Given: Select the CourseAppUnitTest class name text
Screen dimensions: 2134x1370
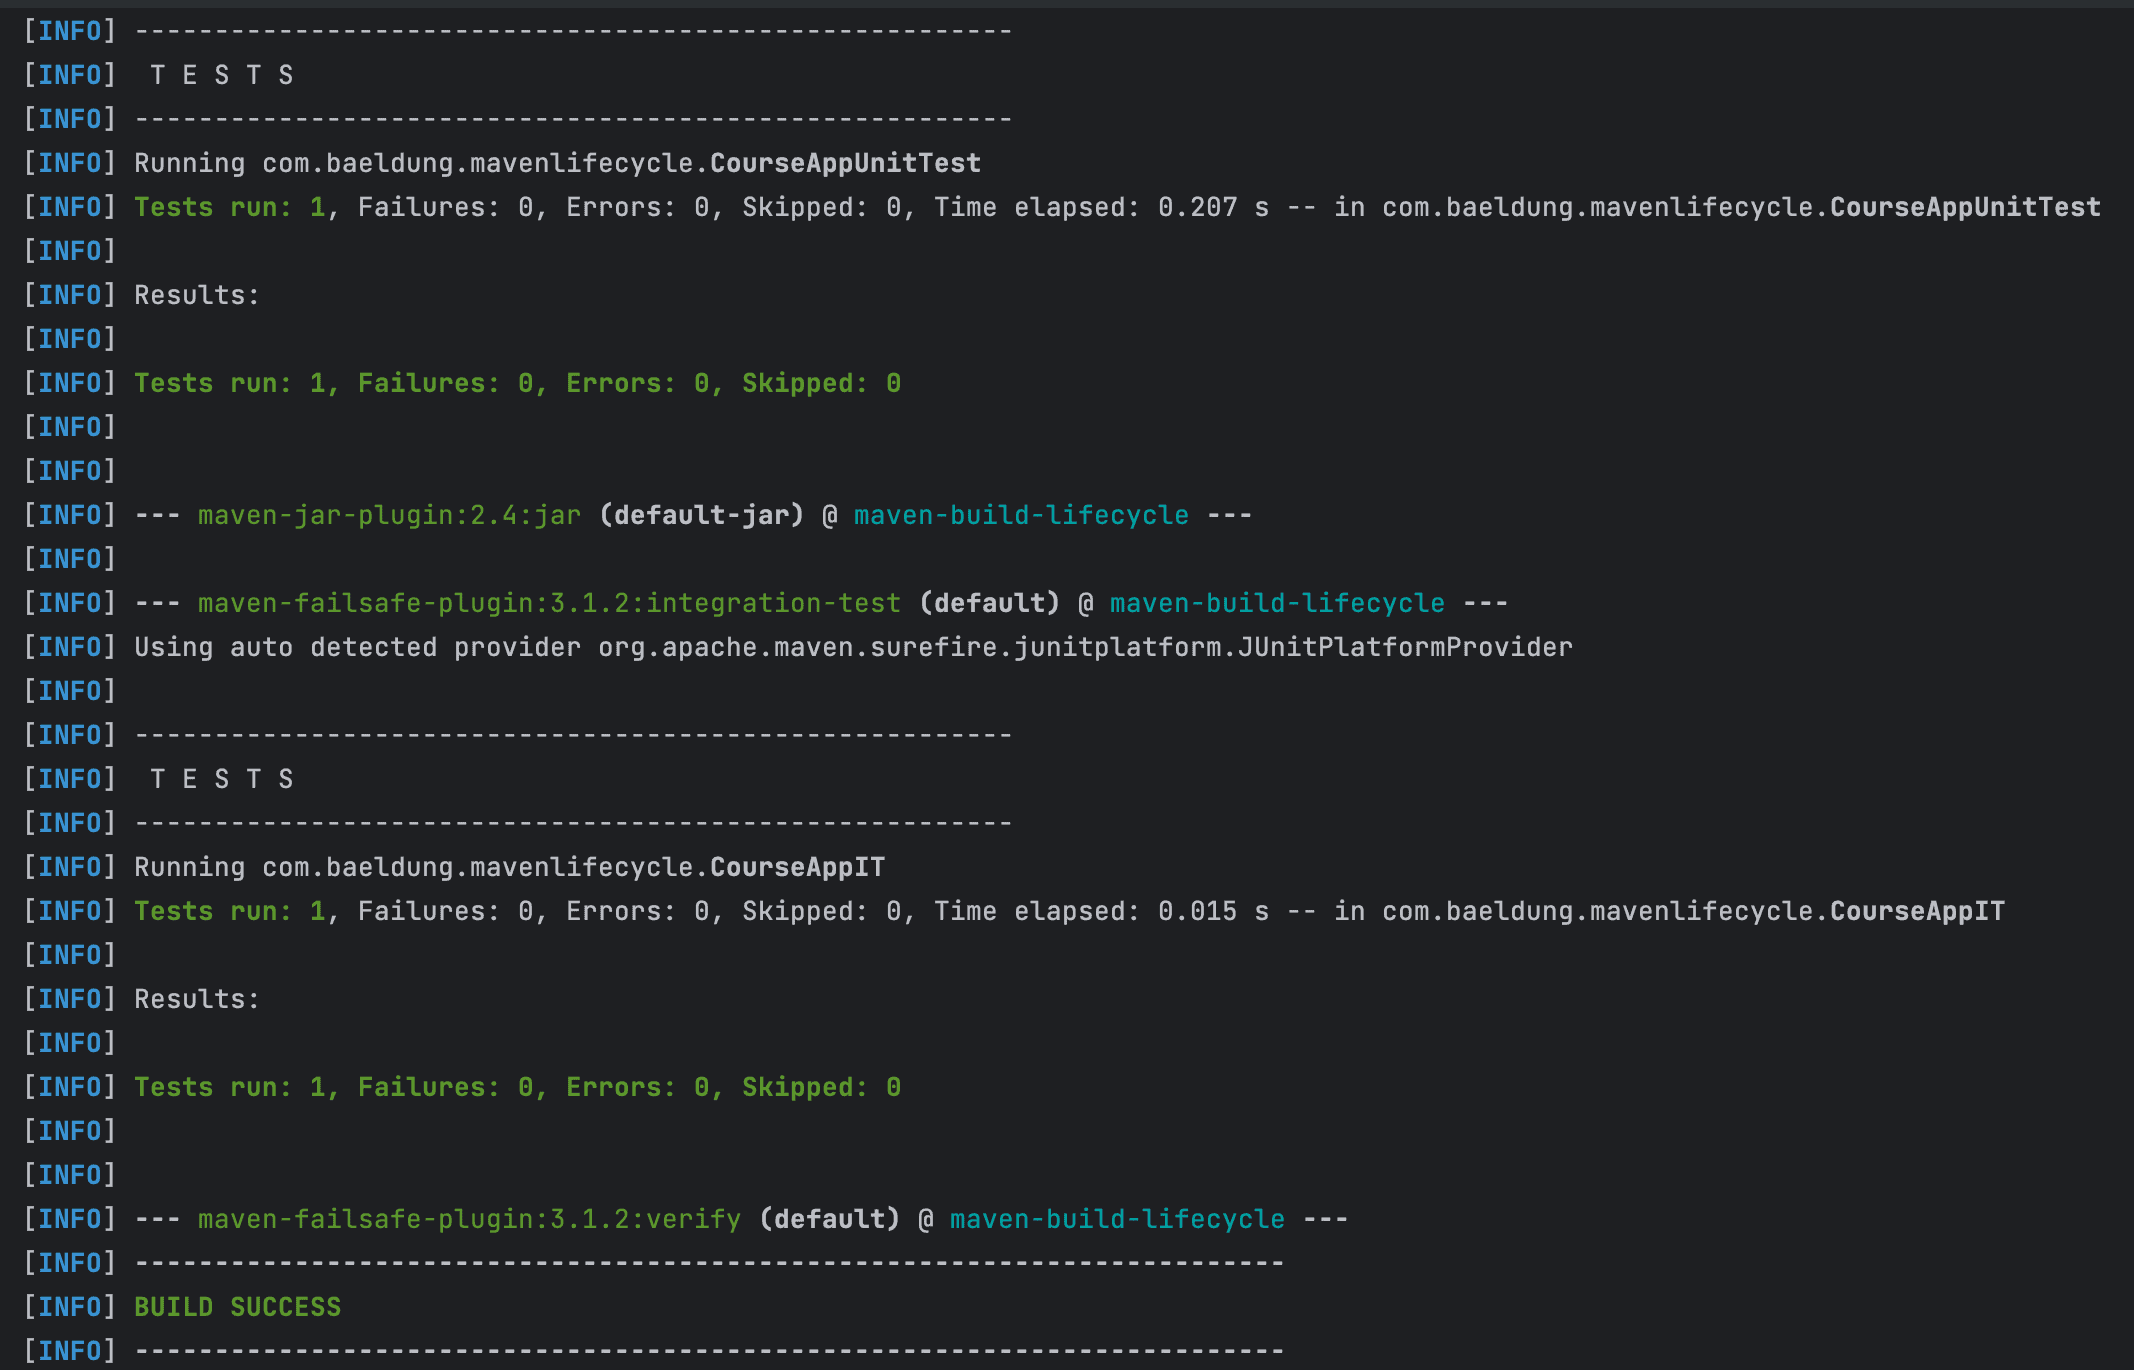Looking at the screenshot, I should coord(843,162).
